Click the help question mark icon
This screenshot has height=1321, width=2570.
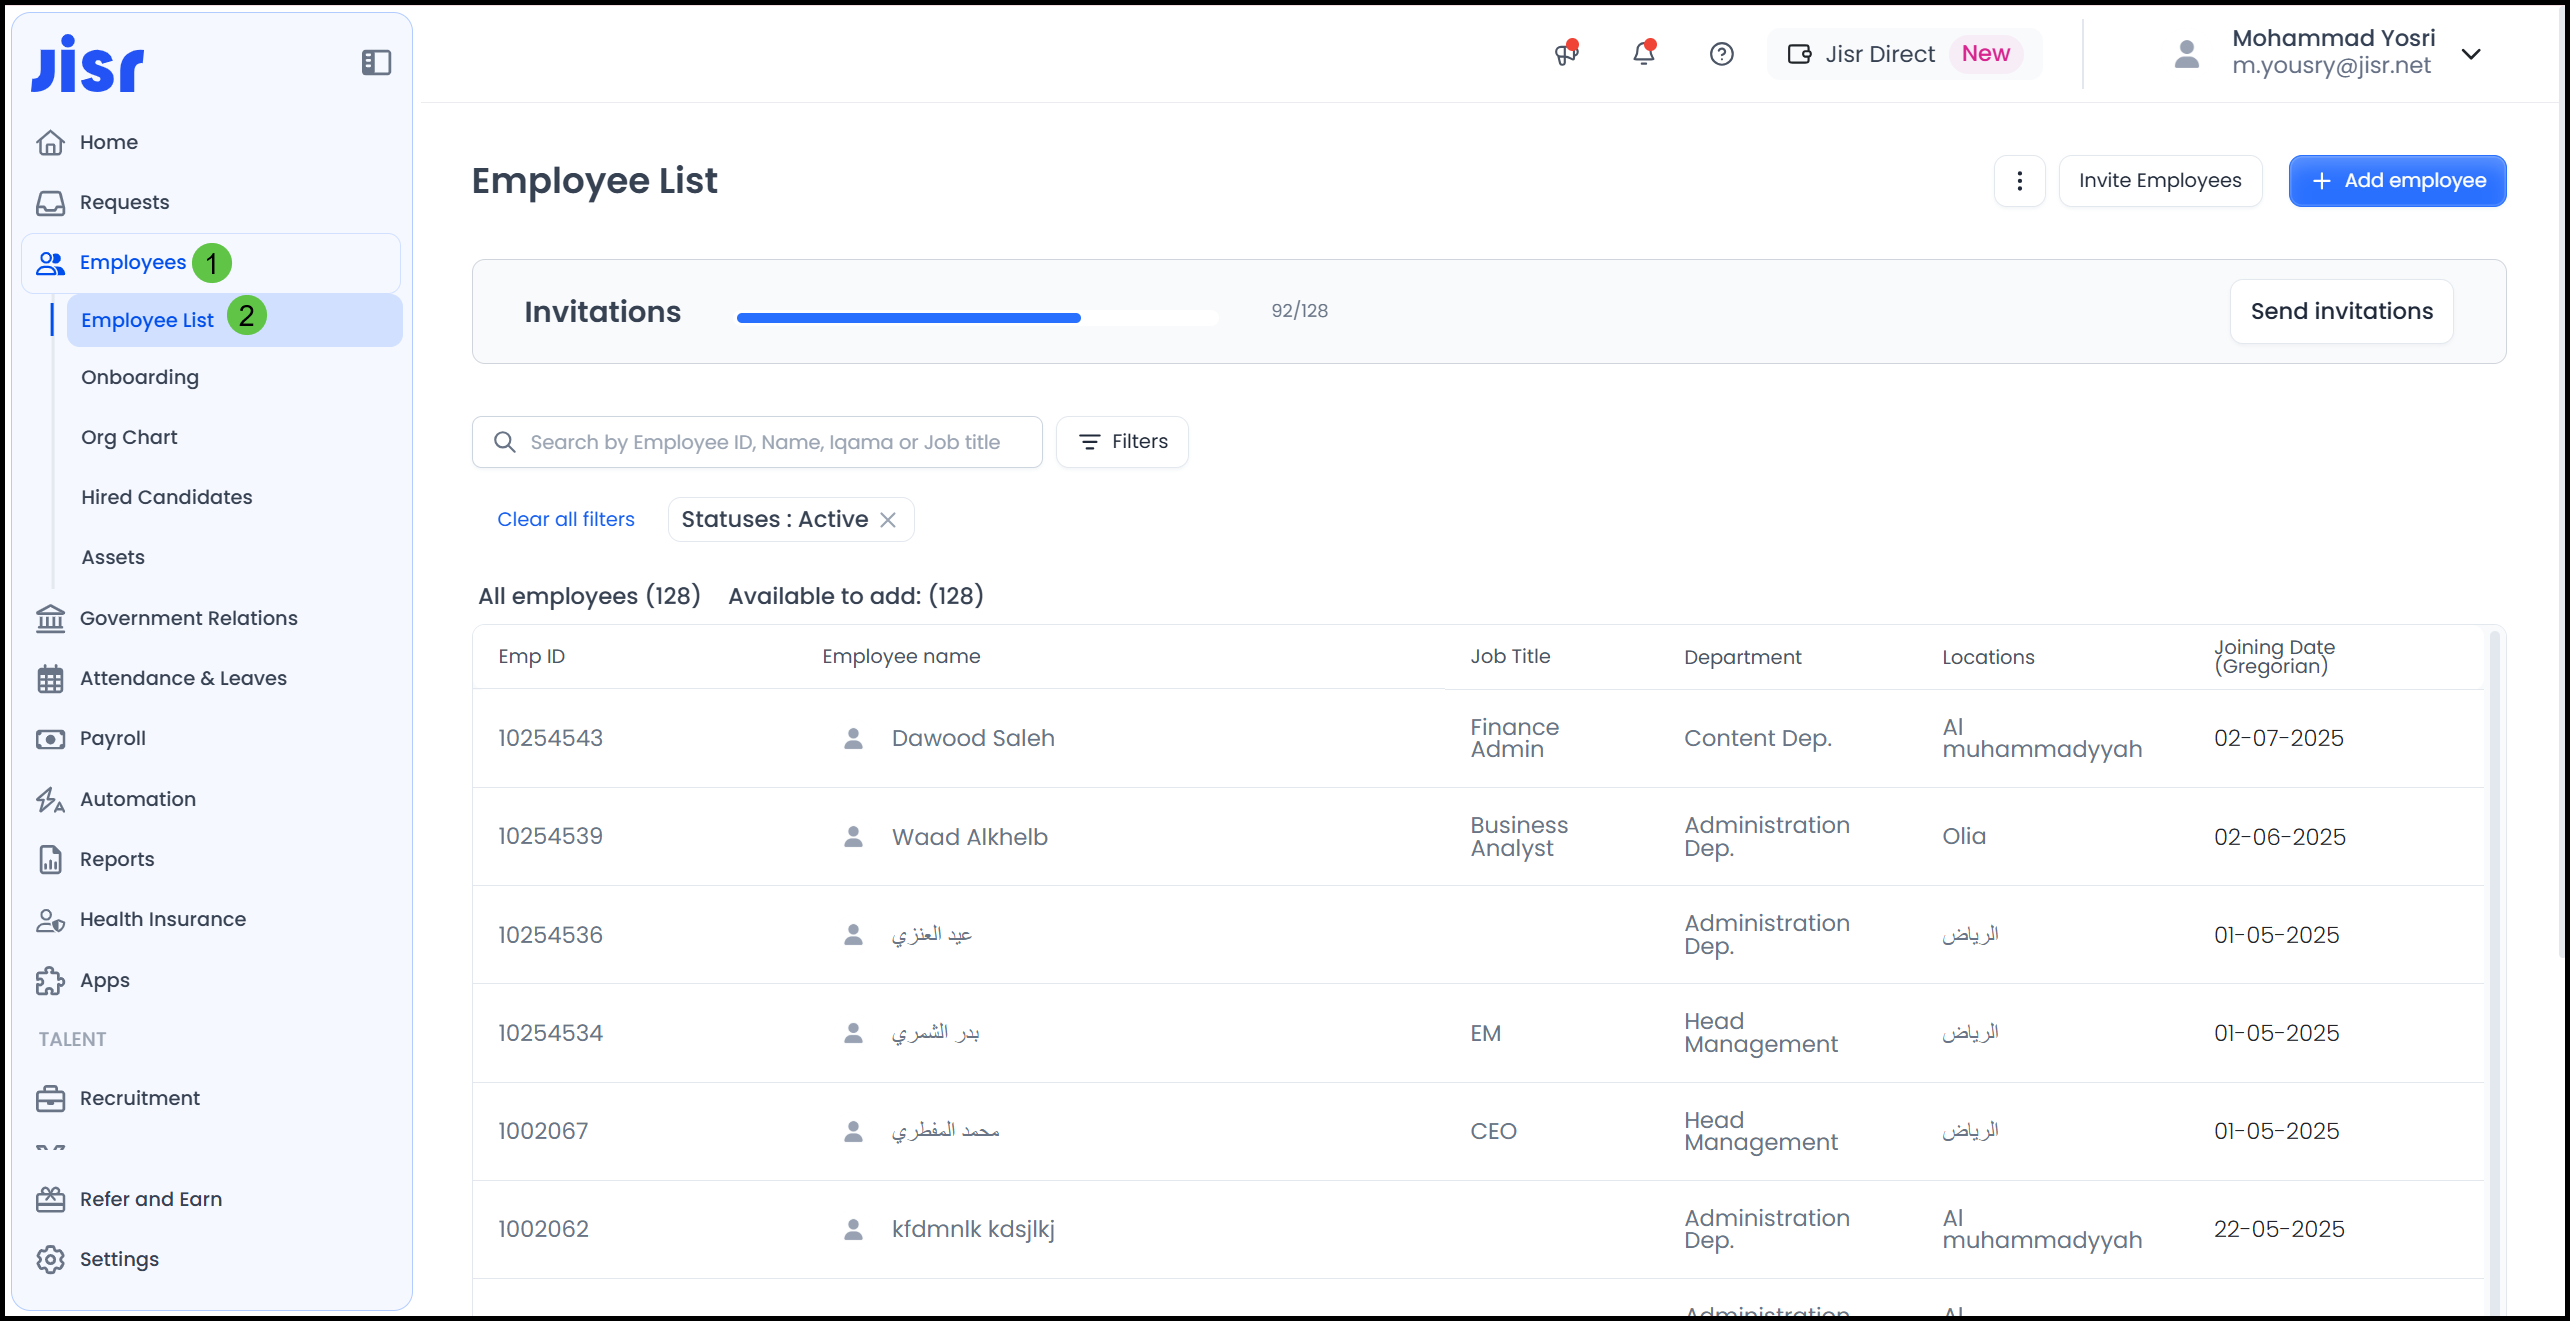[1721, 54]
